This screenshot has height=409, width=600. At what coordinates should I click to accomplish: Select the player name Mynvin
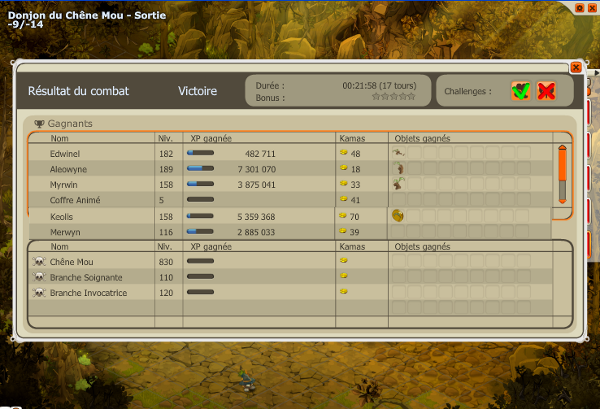(x=64, y=185)
